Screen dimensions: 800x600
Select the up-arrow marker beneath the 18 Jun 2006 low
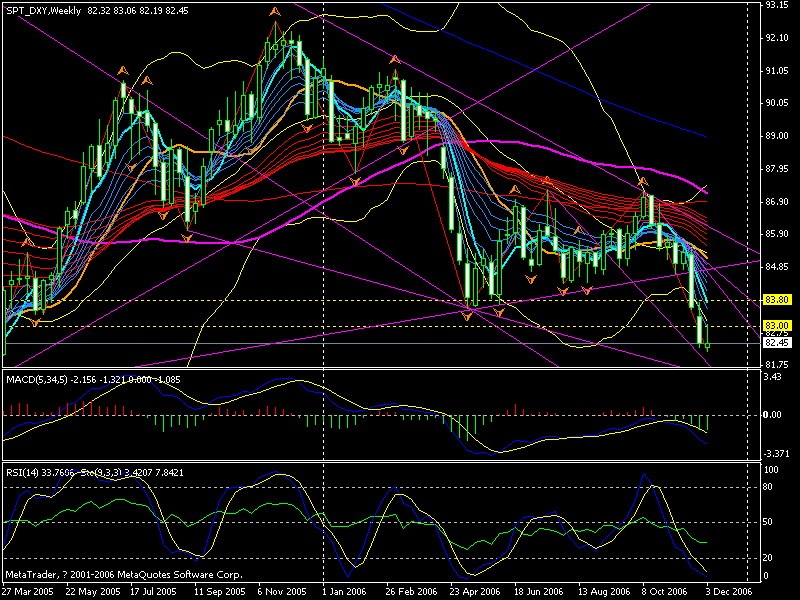564,290
